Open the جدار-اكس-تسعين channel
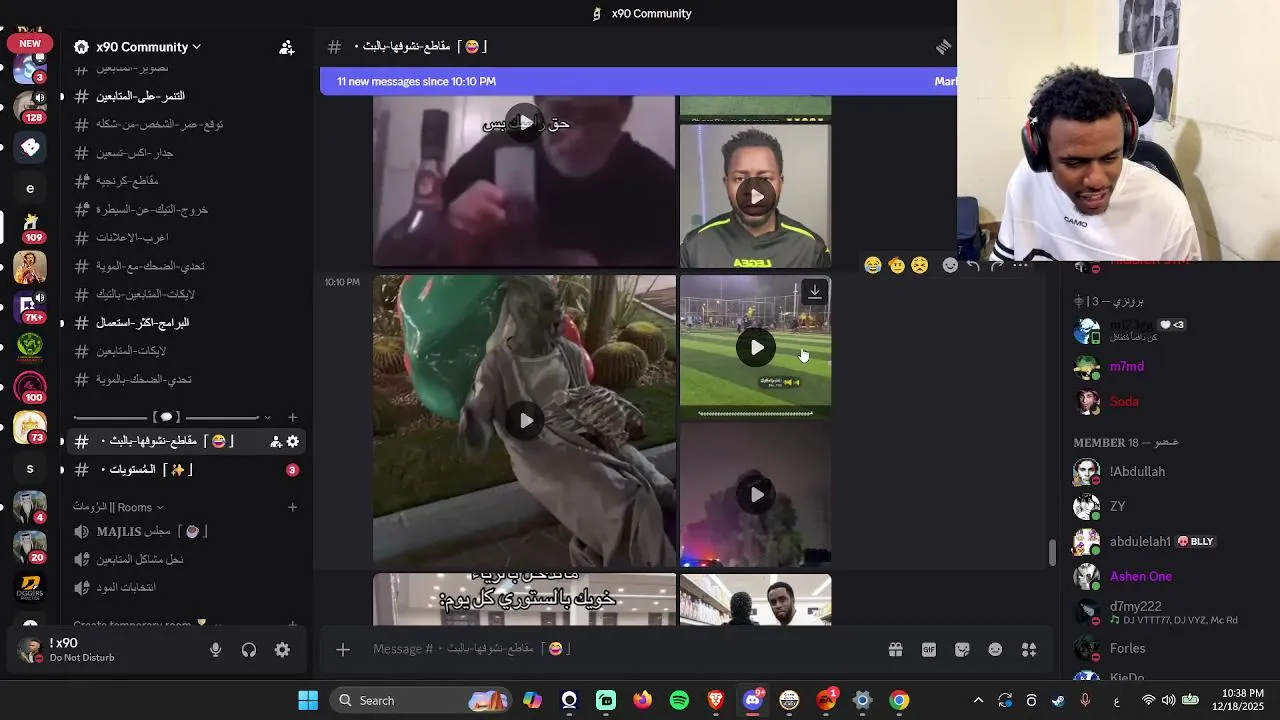Image resolution: width=1280 pixels, height=720 pixels. tap(185, 153)
